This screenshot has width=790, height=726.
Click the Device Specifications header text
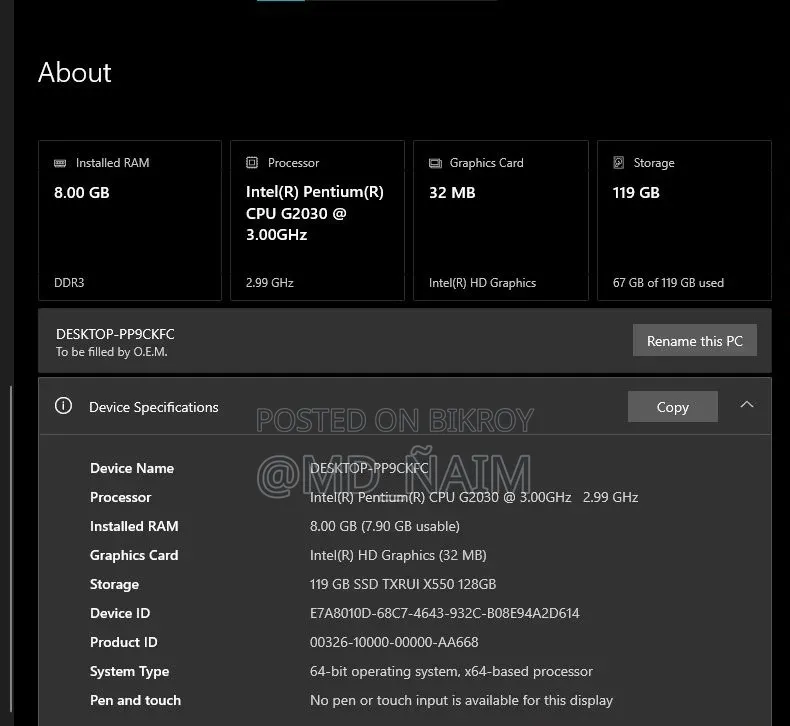tap(154, 407)
